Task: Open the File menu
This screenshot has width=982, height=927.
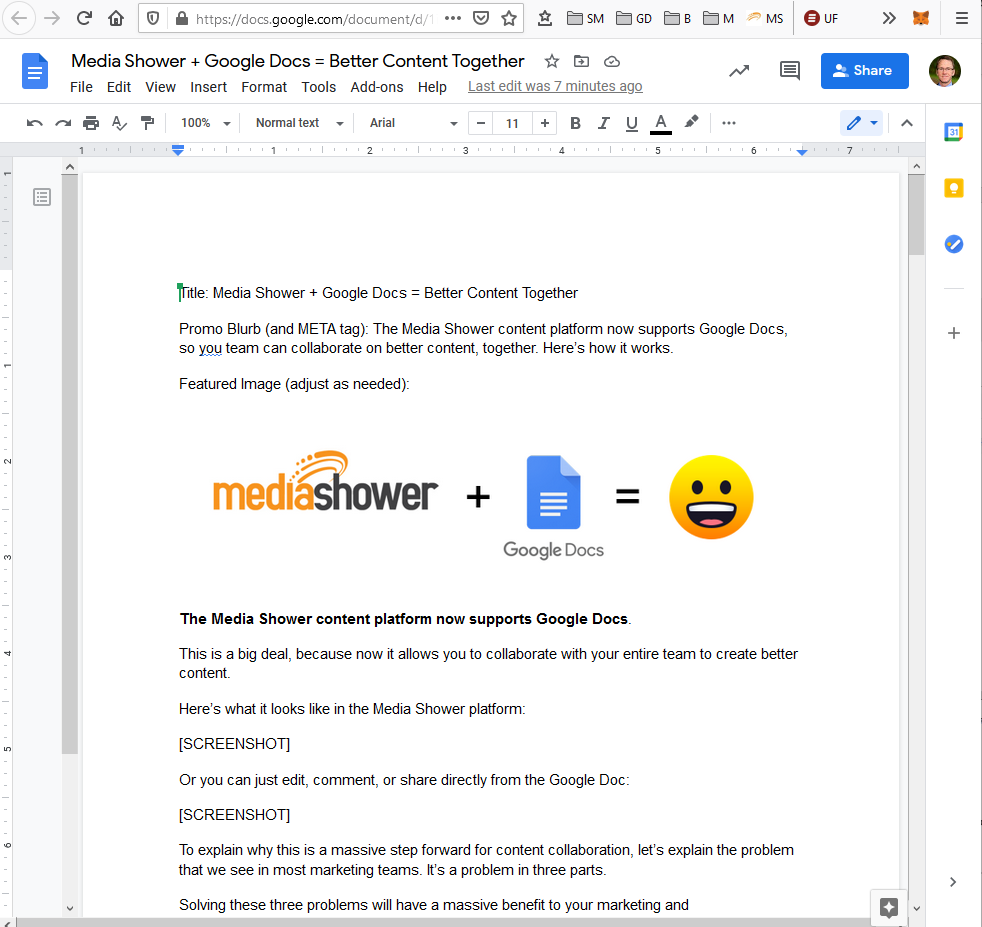Action: (x=81, y=87)
